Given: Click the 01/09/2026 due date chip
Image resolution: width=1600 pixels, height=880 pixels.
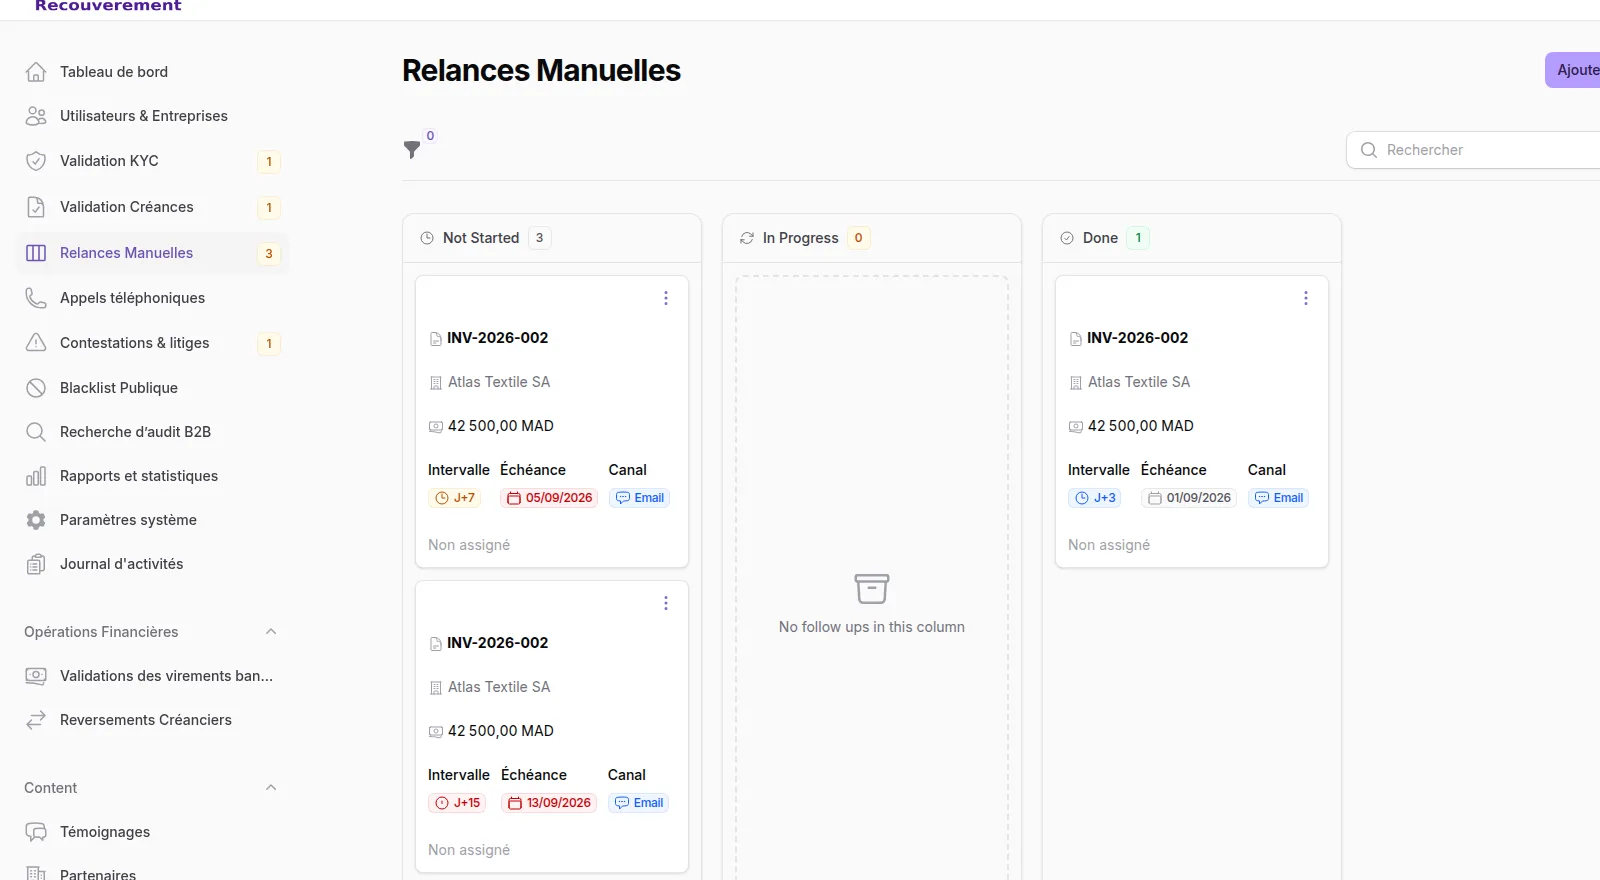Looking at the screenshot, I should click(1189, 498).
